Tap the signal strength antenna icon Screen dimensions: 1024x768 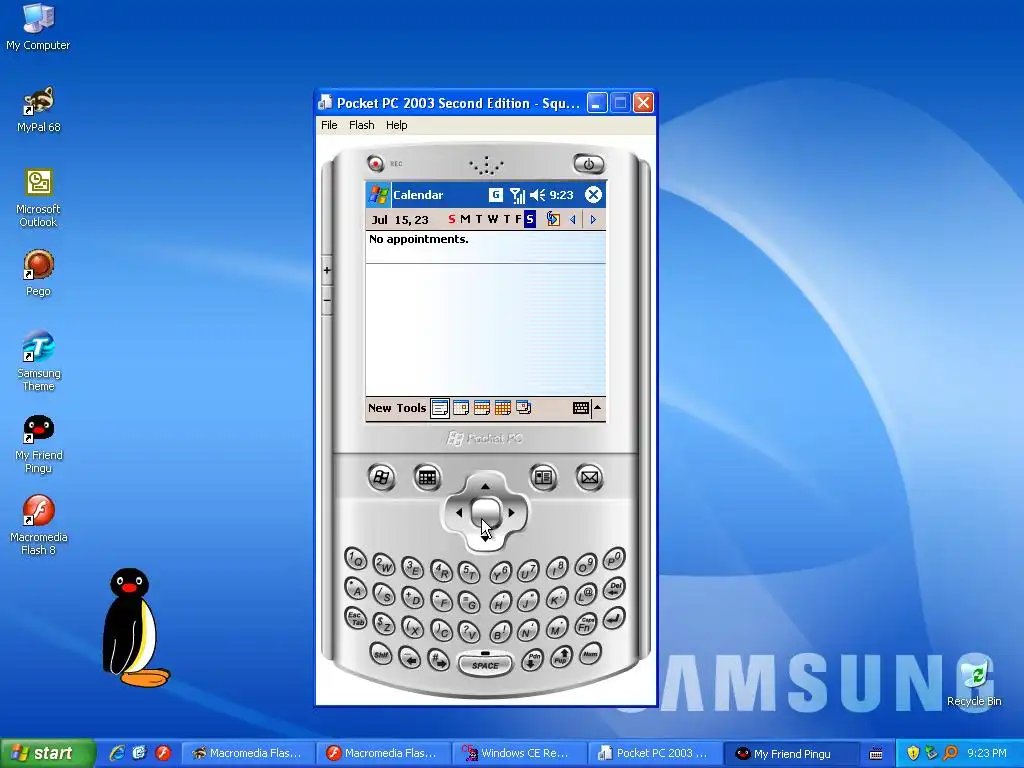(x=517, y=195)
